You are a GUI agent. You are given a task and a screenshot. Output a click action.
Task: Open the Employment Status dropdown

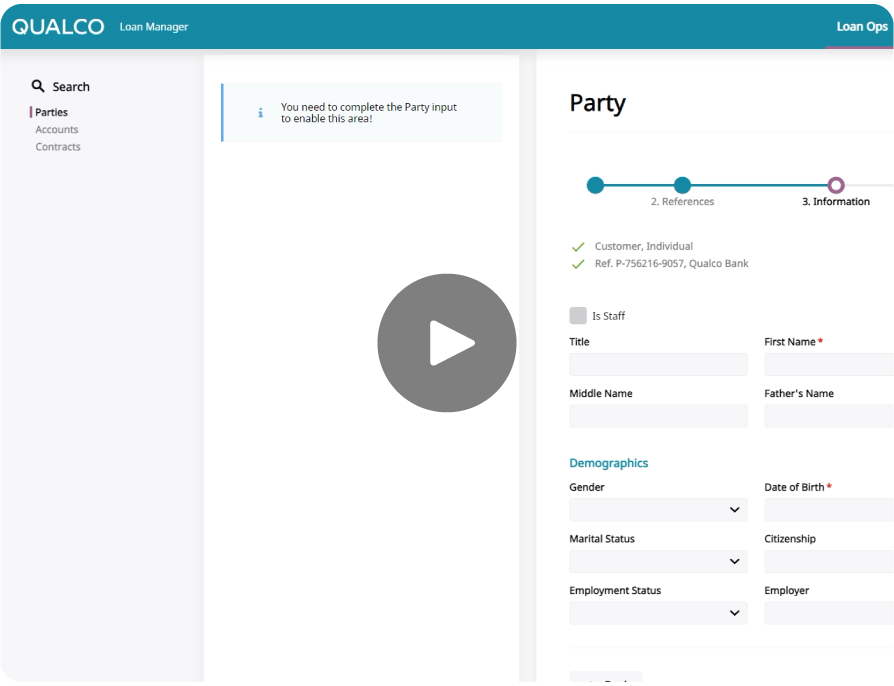pyautogui.click(x=658, y=612)
